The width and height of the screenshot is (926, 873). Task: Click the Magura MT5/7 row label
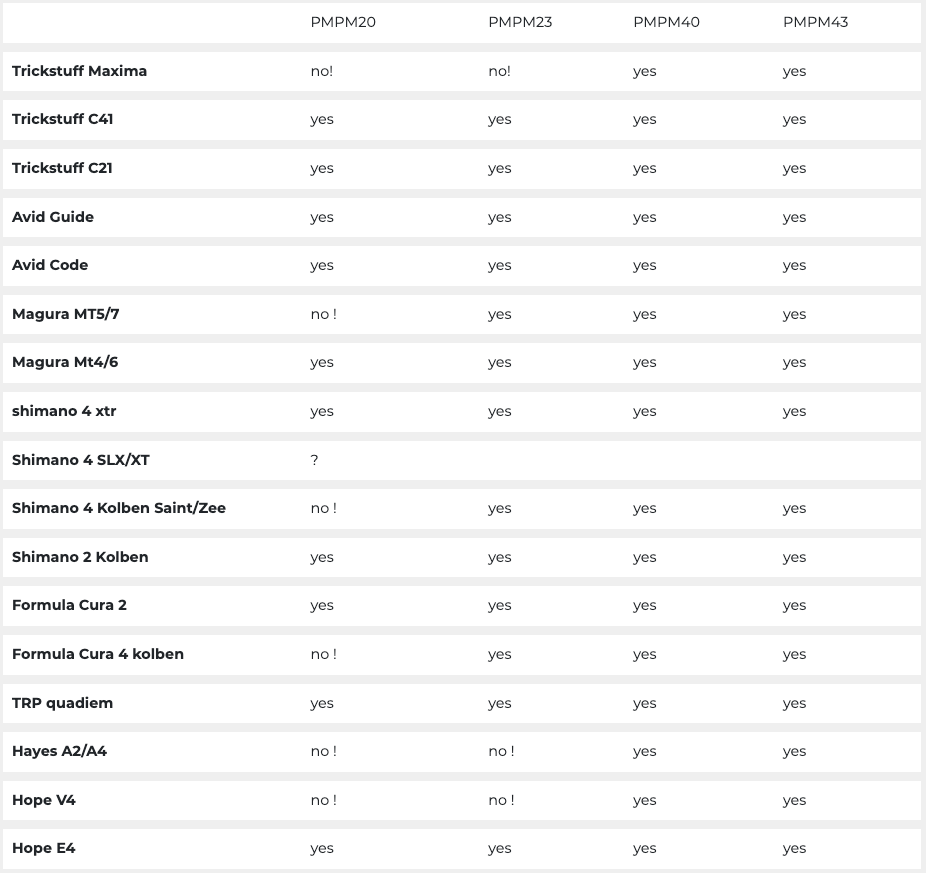[x=66, y=314]
